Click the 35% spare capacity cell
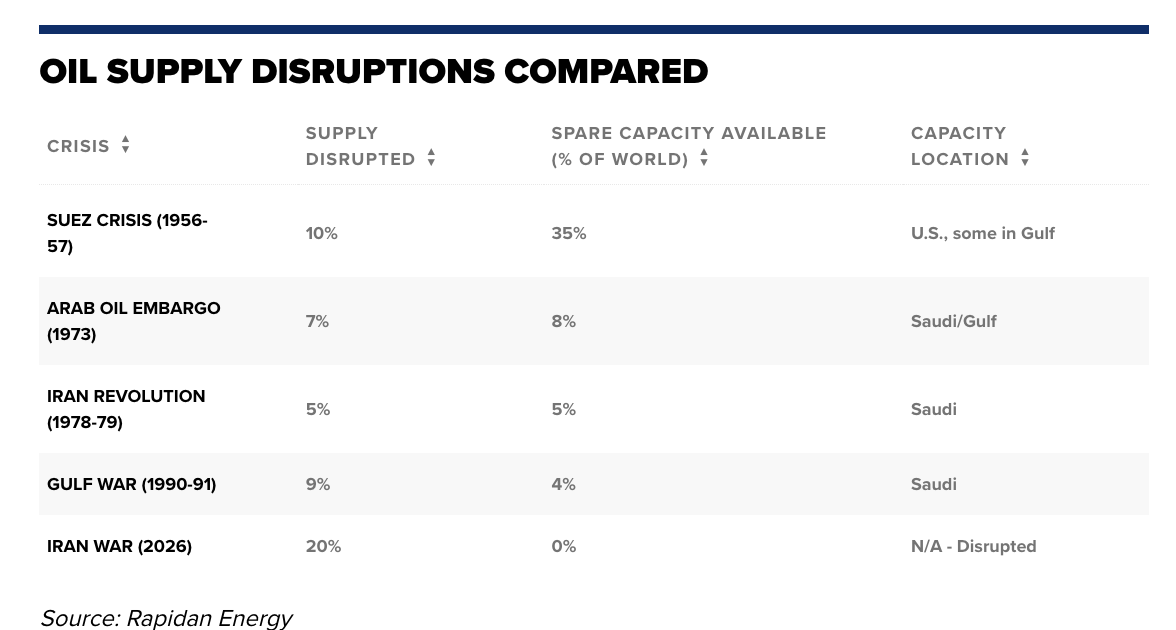 (568, 233)
